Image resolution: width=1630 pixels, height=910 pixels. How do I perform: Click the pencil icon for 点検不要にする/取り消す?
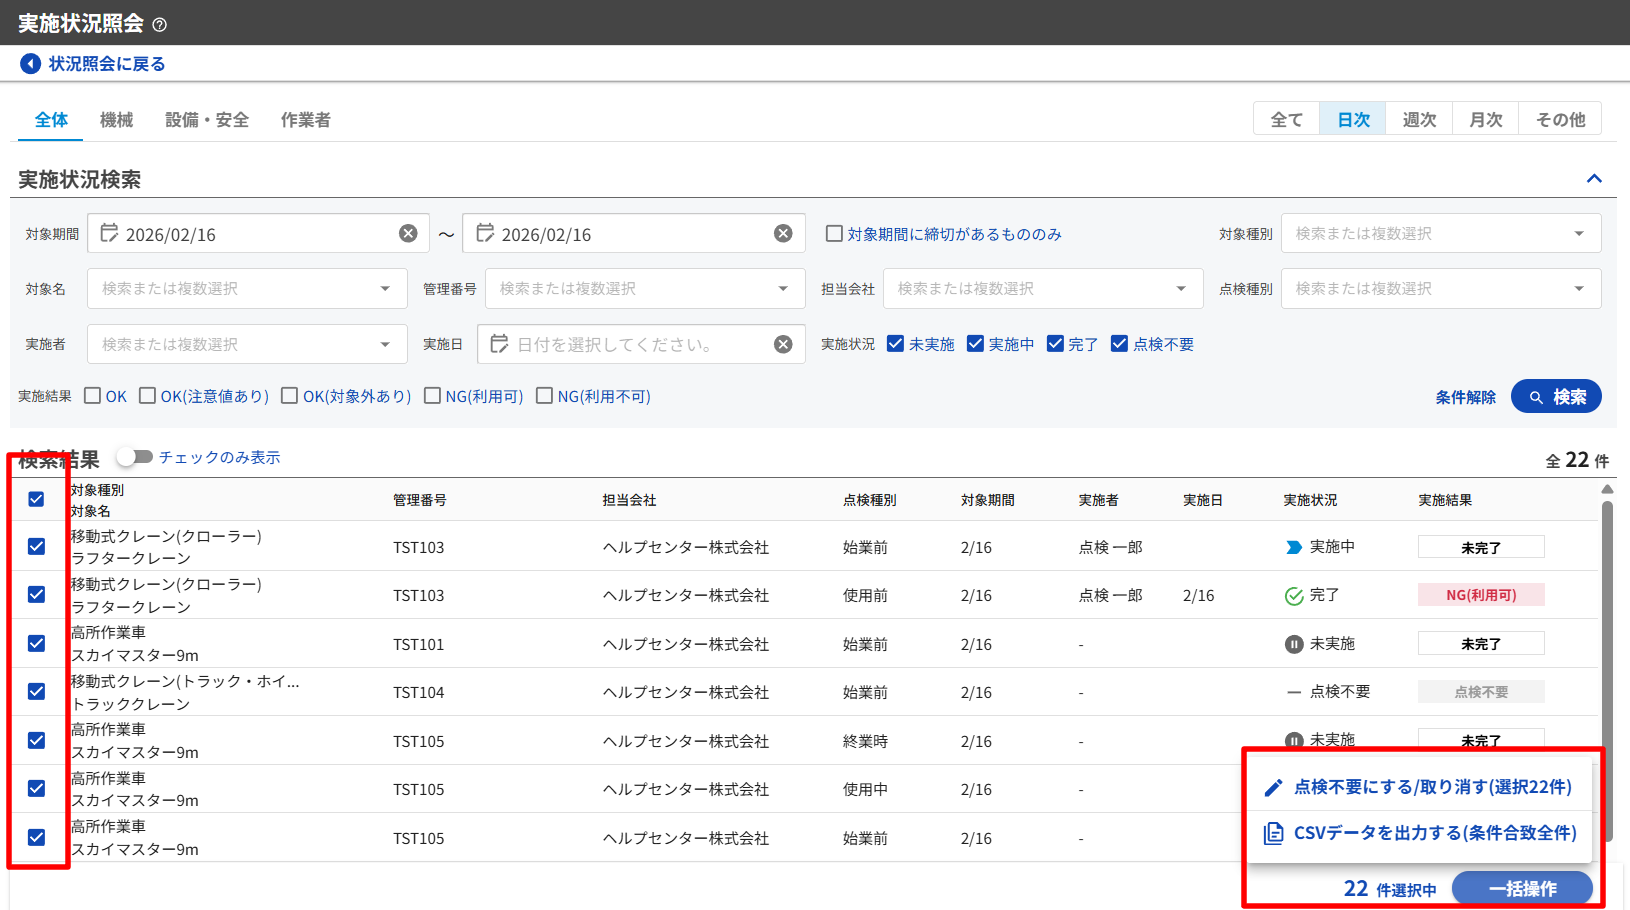point(1273,788)
